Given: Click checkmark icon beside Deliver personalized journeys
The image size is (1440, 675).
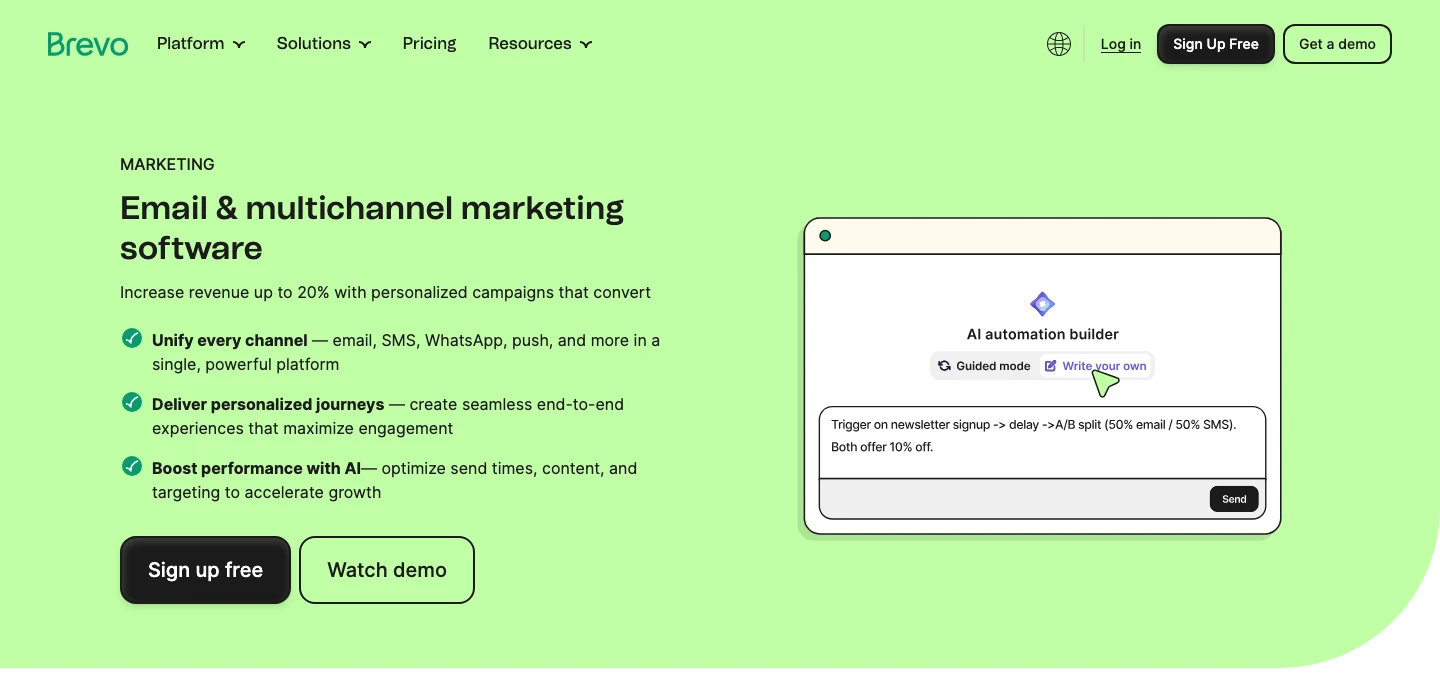Looking at the screenshot, I should [131, 403].
